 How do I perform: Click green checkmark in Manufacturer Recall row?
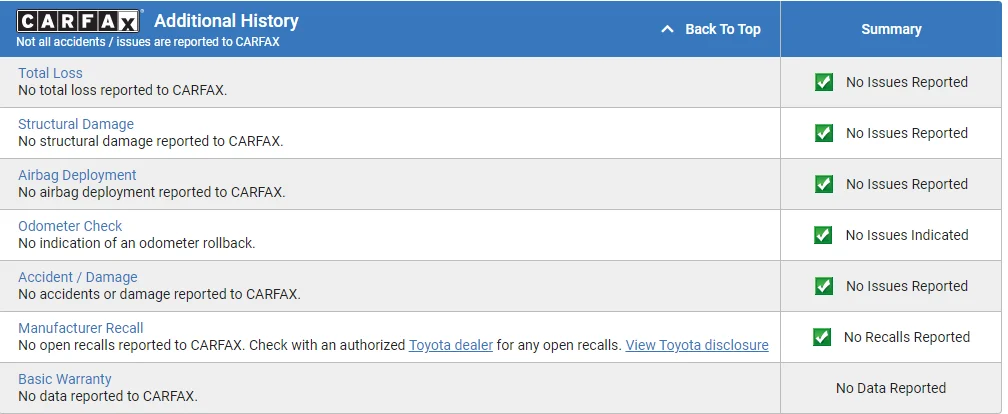tap(822, 337)
